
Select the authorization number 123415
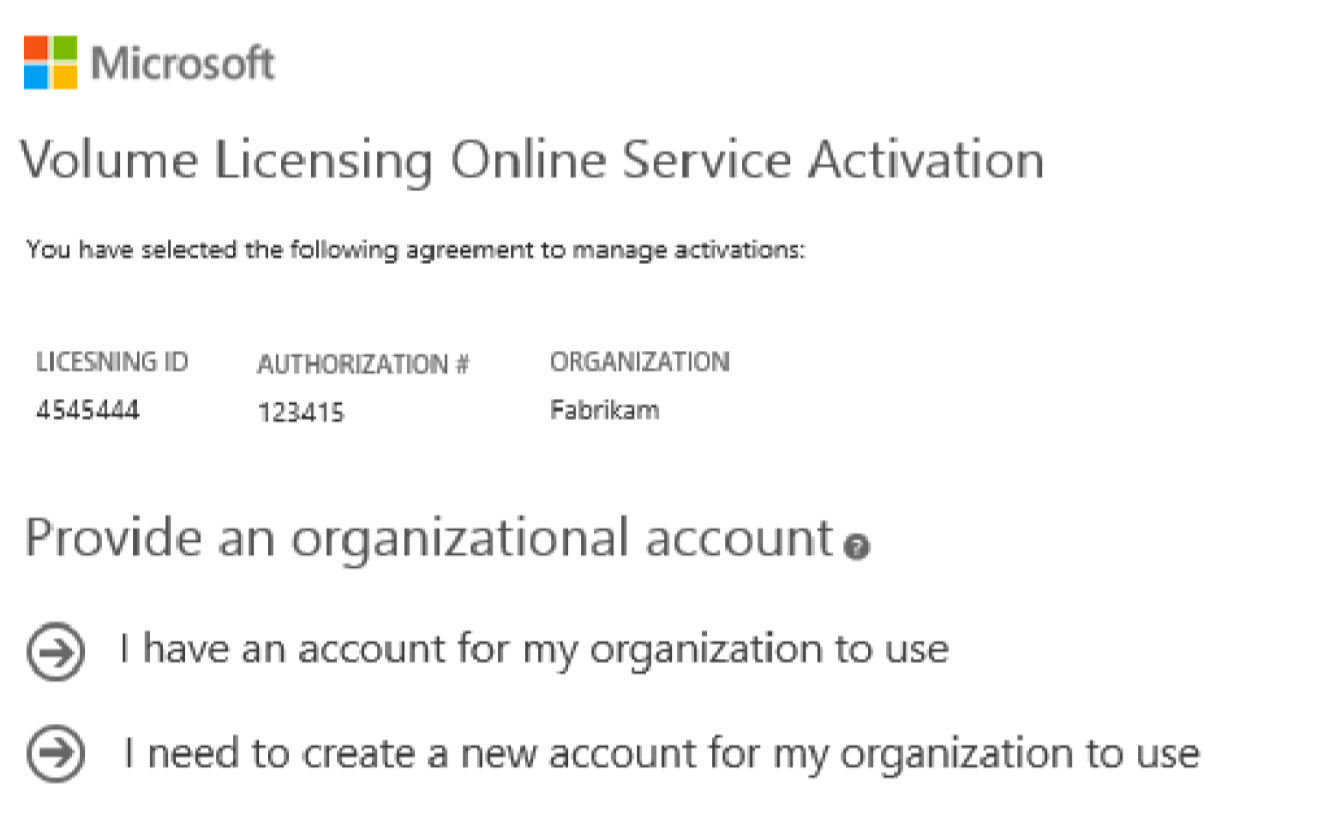tap(300, 412)
